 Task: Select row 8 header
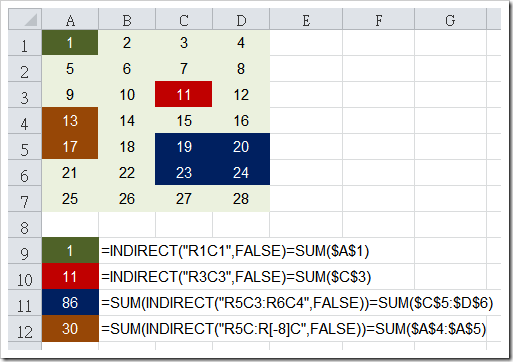coord(25,225)
